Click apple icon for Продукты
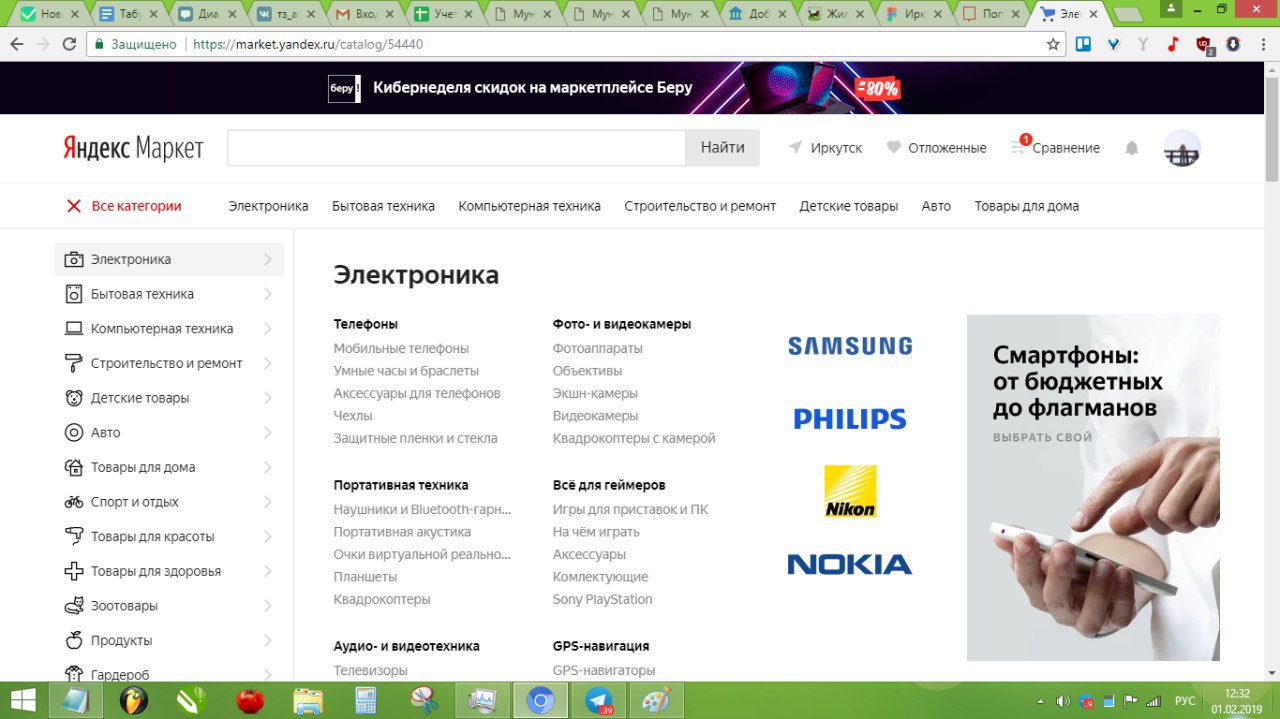The image size is (1280, 719). point(74,640)
